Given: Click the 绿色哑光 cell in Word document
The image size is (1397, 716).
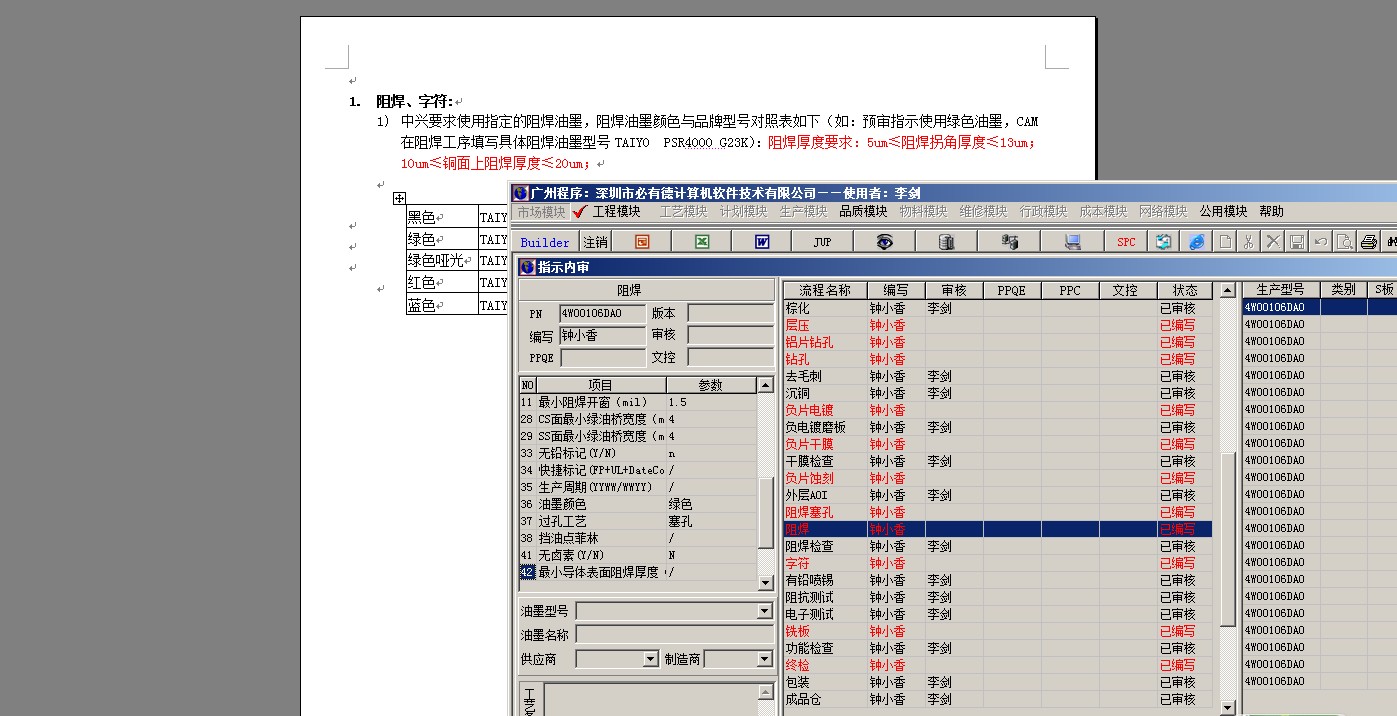Looking at the screenshot, I should coord(441,261).
